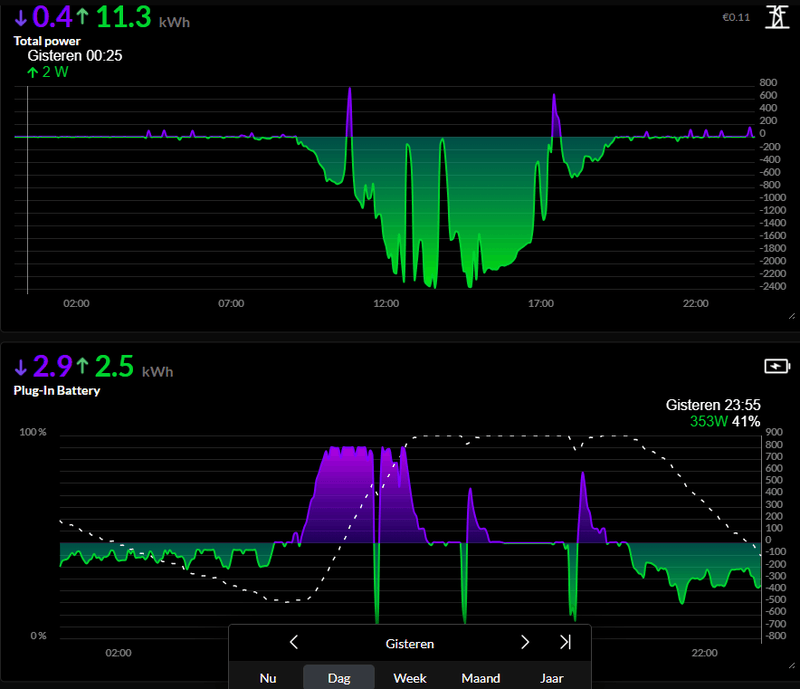Viewport: 800px width, 689px height.
Task: Click the €0.11 cost value
Action: point(736,17)
